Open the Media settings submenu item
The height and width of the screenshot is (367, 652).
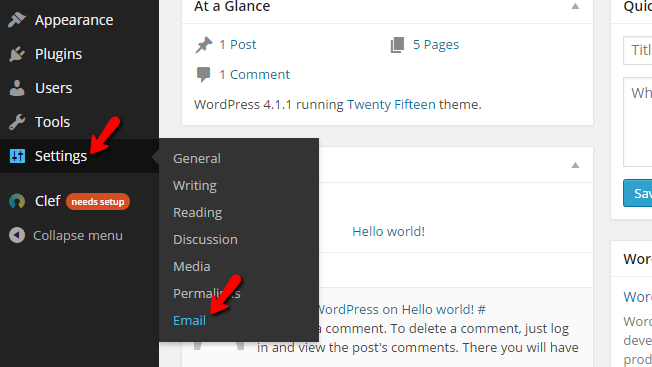pyautogui.click(x=192, y=266)
